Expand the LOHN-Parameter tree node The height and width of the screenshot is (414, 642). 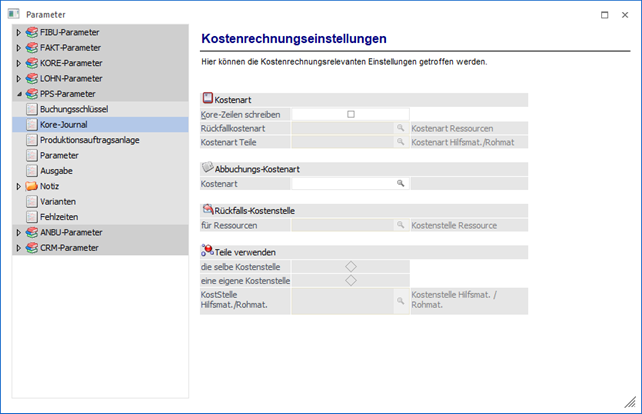[x=18, y=78]
